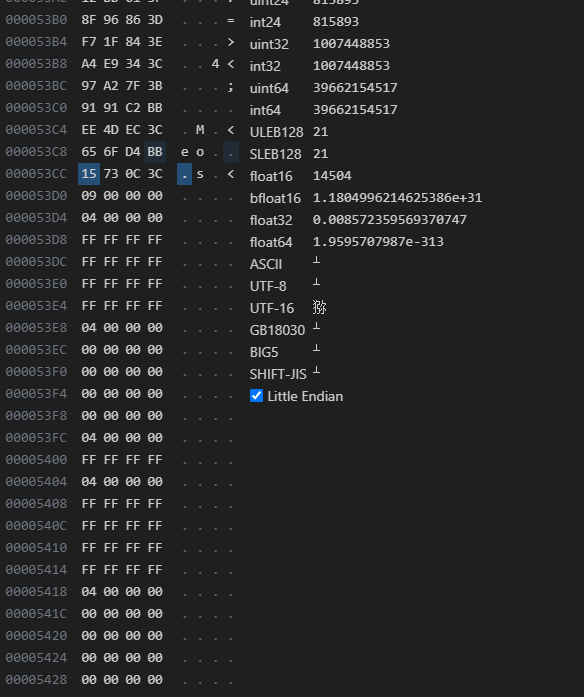Click hex byte BB at offset 000053C8
The height and width of the screenshot is (697, 584).
155,152
